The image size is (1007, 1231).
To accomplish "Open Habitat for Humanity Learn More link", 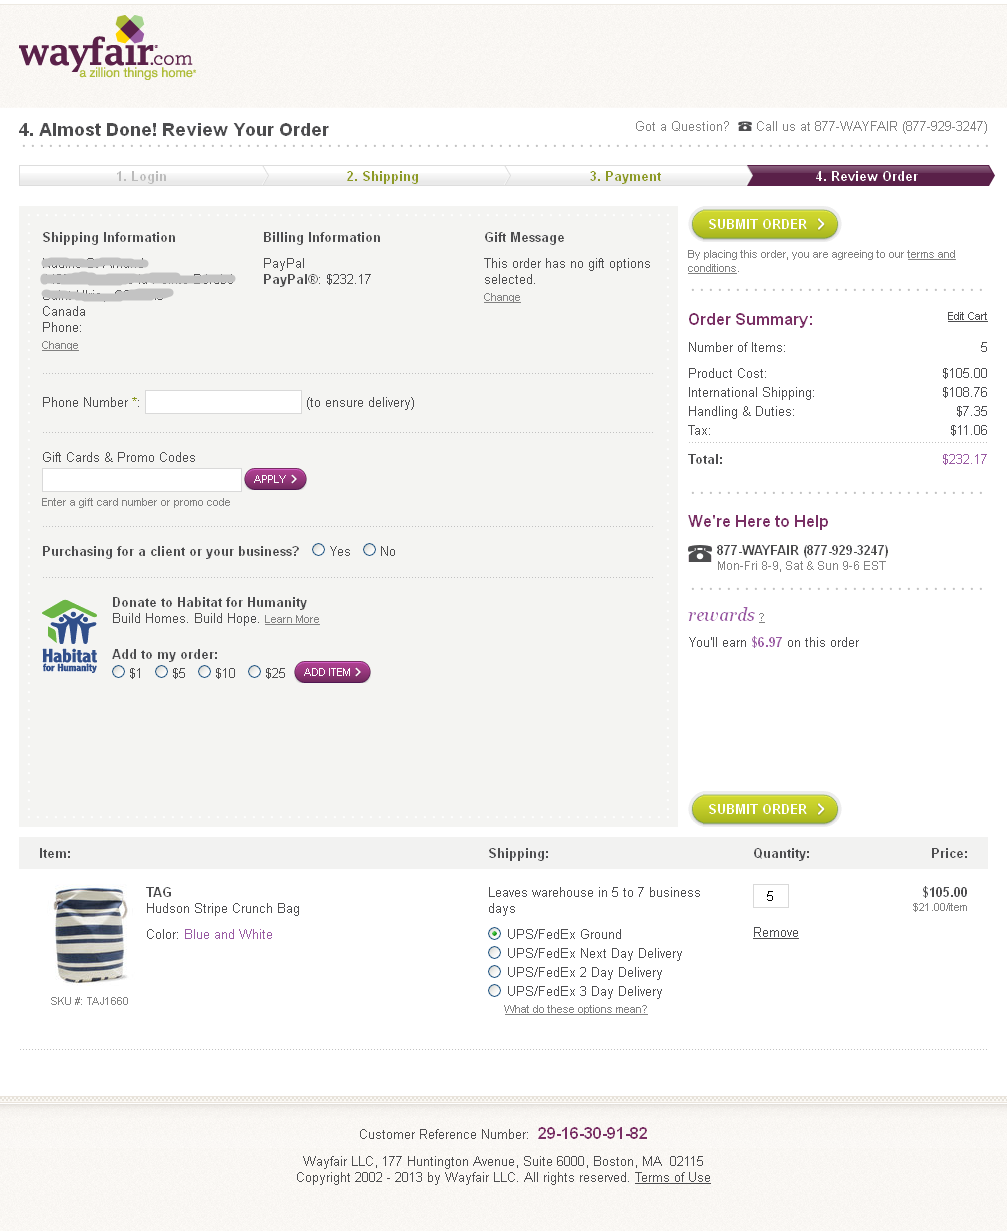I will point(292,620).
